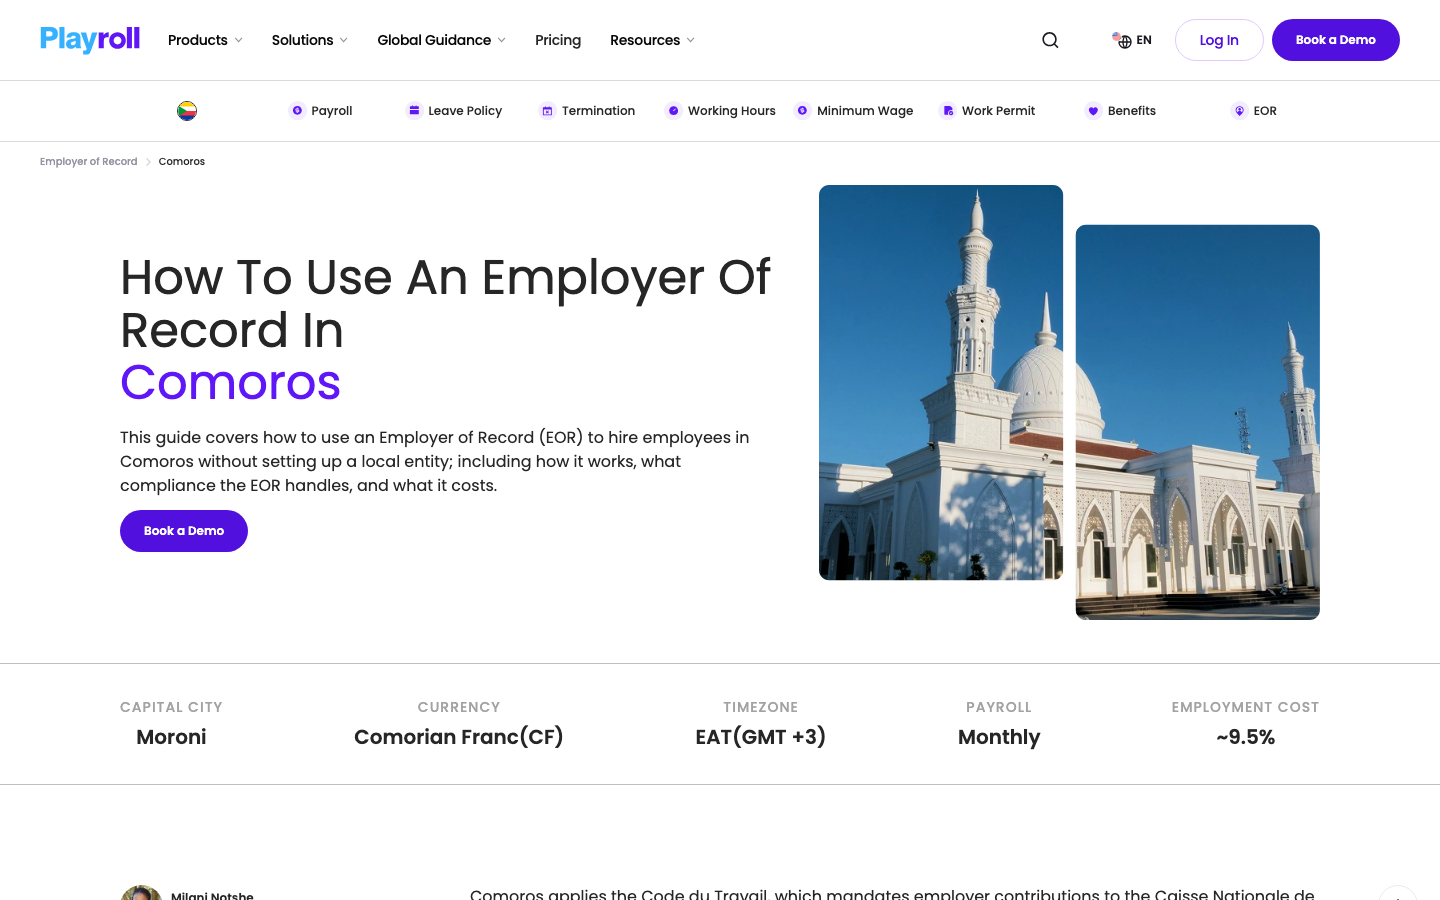Follow the Employer of Record breadcrumb link
Viewport: 1440px width, 900px height.
89,161
